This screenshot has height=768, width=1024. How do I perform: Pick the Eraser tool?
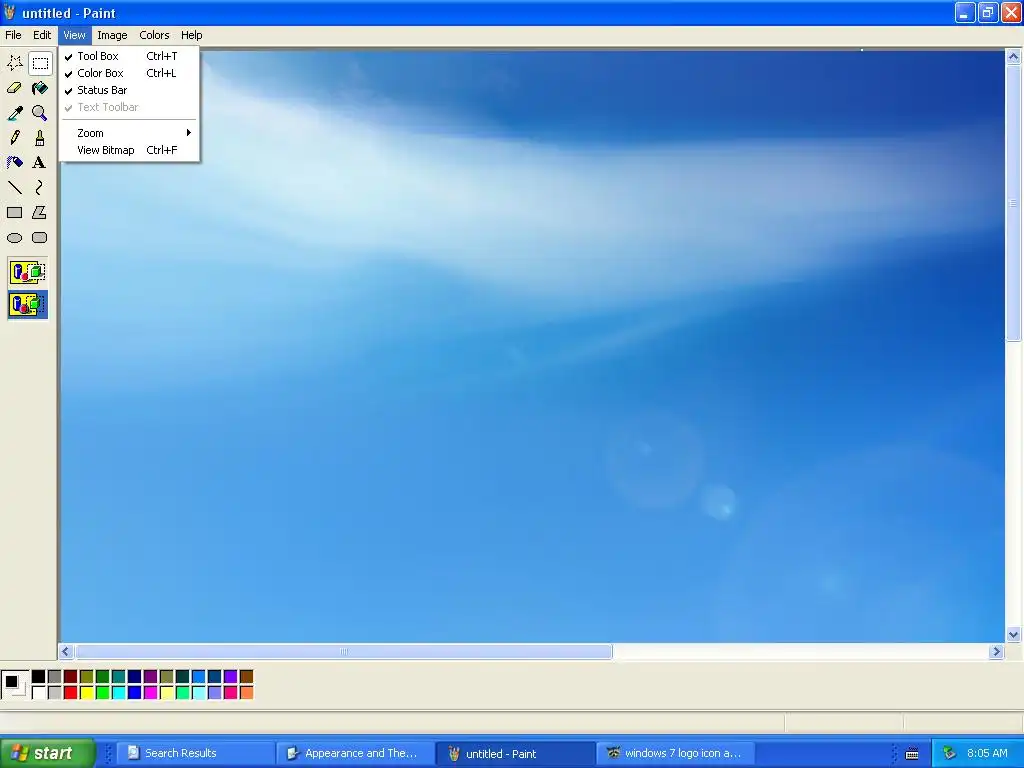(14, 88)
